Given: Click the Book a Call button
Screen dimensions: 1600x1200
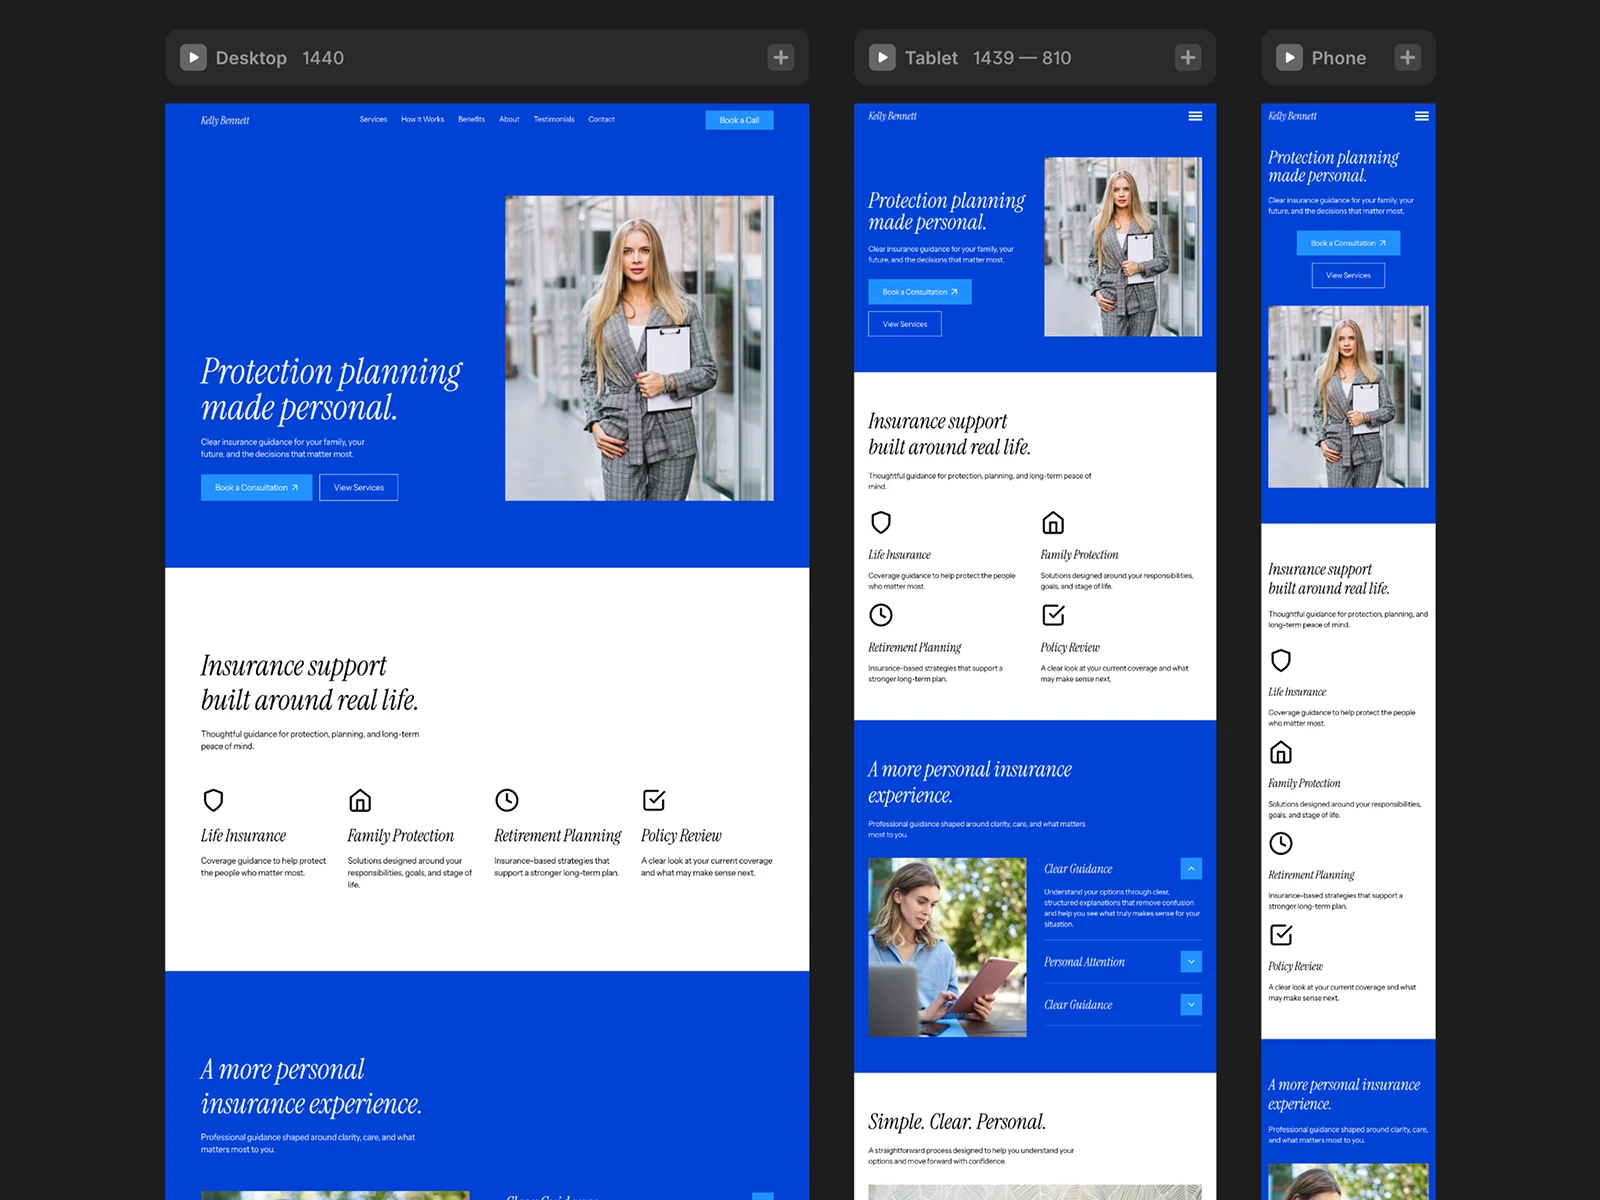Looking at the screenshot, I should pyautogui.click(x=739, y=120).
